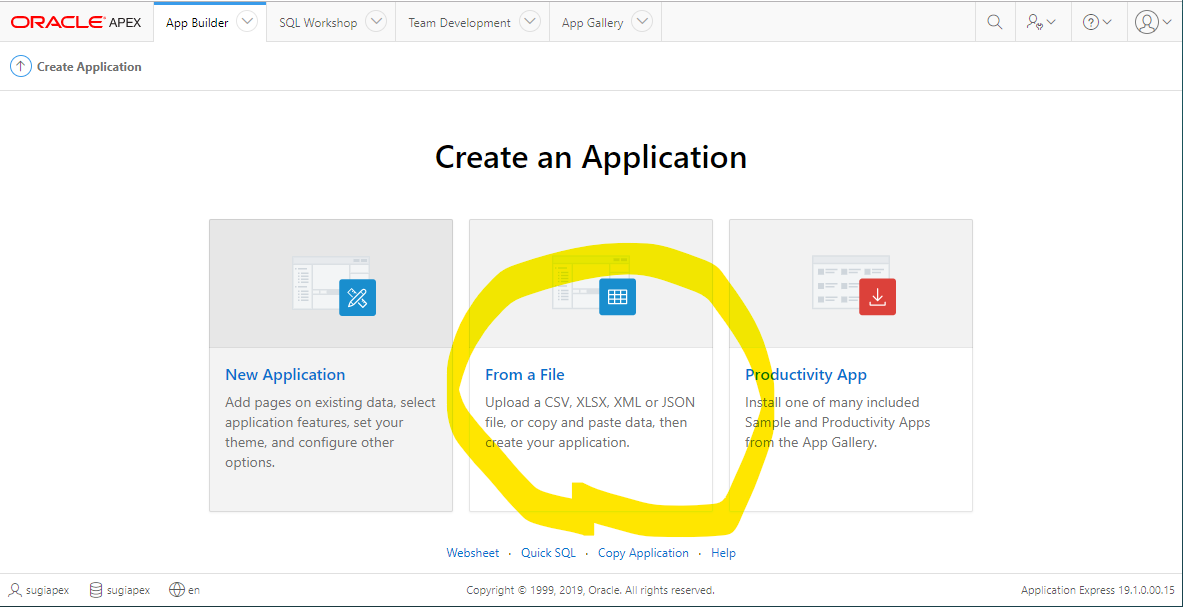Click the Application Express 19.1.0.00.15 version text
Image resolution: width=1183 pixels, height=607 pixels.
pyautogui.click(x=1098, y=590)
